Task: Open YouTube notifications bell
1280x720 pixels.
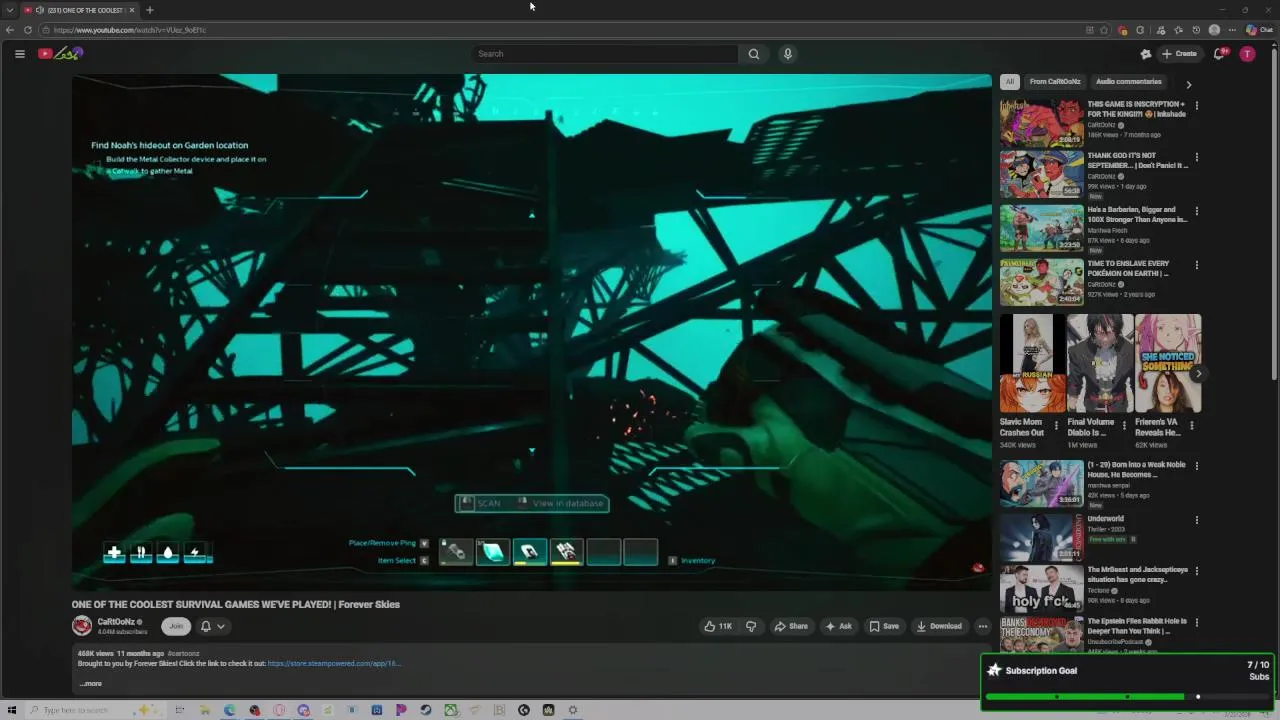Action: [x=1219, y=54]
